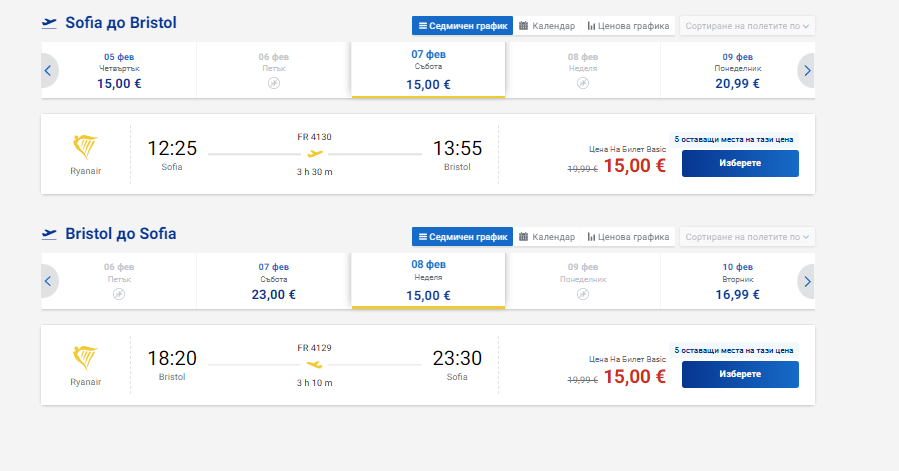Click the no-flight icon under 06 фев outbound
This screenshot has width=899, height=471.
pos(273,83)
